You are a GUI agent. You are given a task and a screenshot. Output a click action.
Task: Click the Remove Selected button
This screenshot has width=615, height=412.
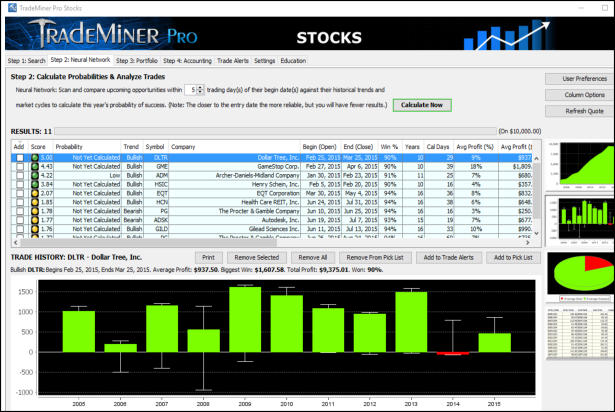tap(257, 257)
